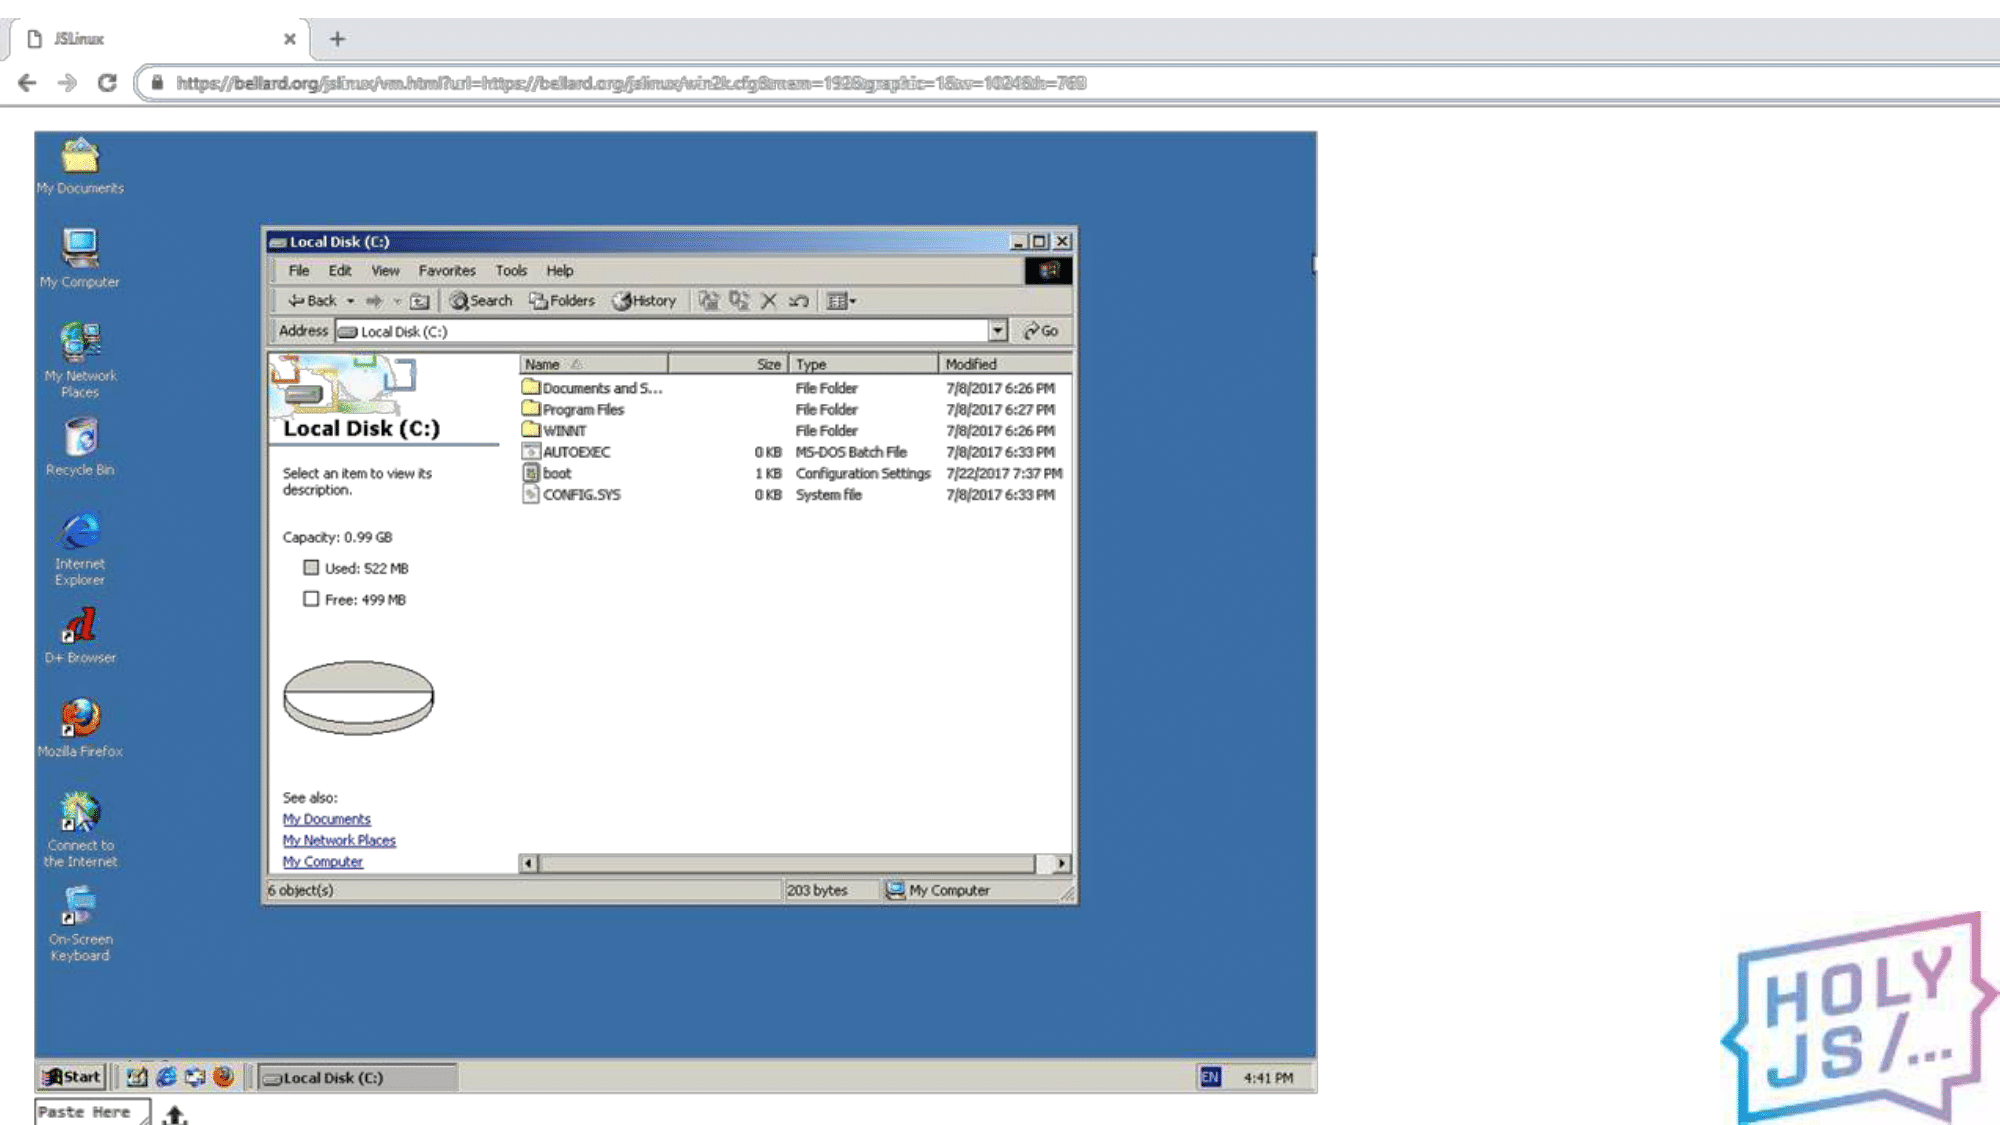Sort by the Name column header
This screenshot has height=1125, width=2000.
point(593,364)
